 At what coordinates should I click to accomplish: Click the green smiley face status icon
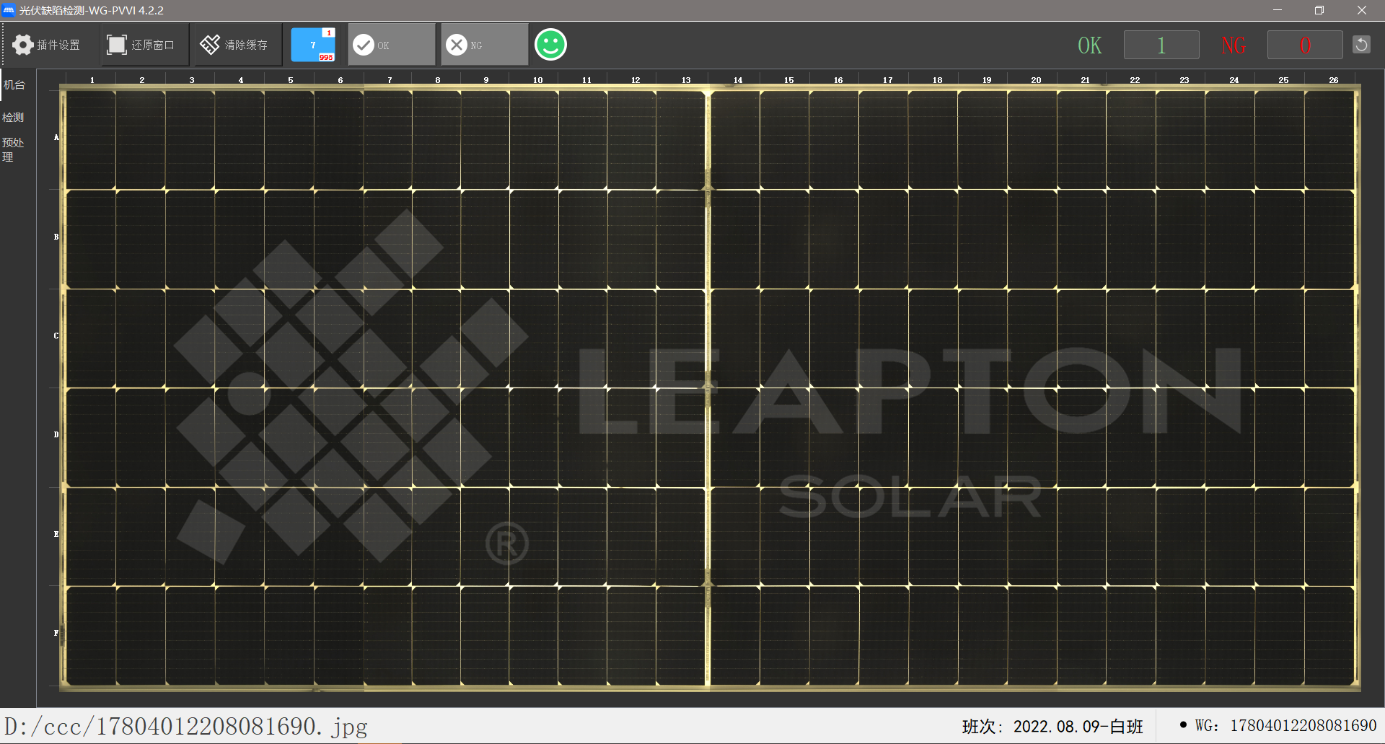coord(550,44)
